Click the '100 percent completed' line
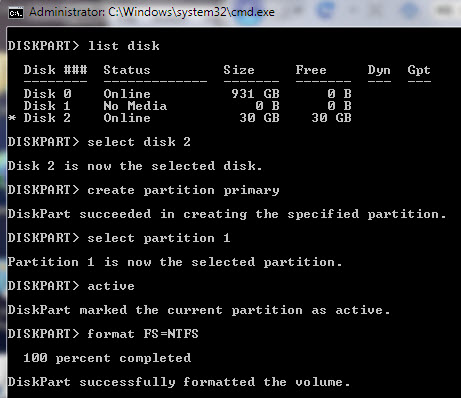Image resolution: width=461 pixels, height=398 pixels. pyautogui.click(x=107, y=359)
